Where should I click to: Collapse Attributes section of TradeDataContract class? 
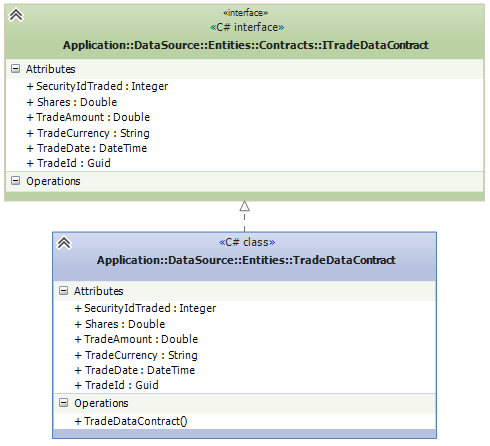point(63,291)
